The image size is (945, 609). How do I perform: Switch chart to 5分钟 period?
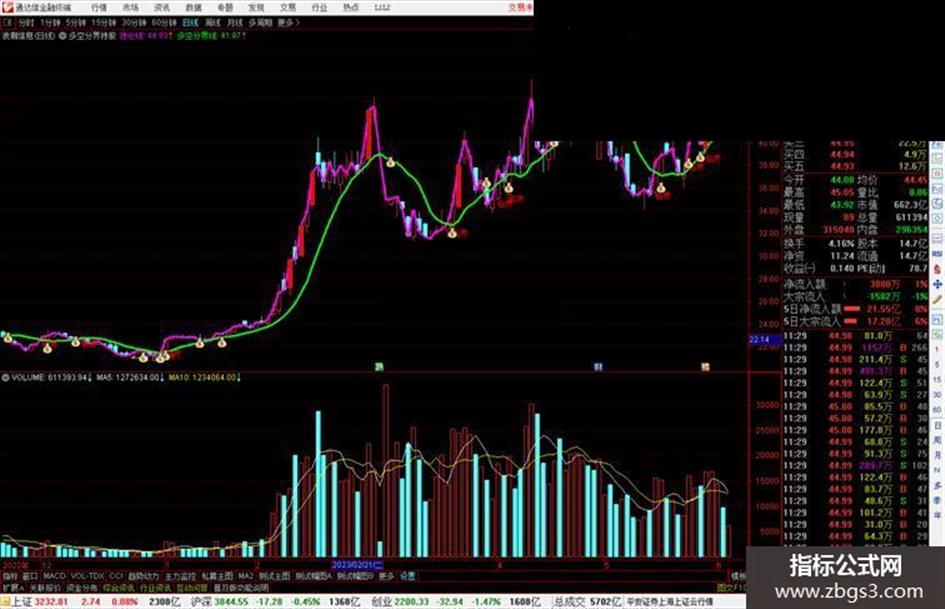coord(76,22)
